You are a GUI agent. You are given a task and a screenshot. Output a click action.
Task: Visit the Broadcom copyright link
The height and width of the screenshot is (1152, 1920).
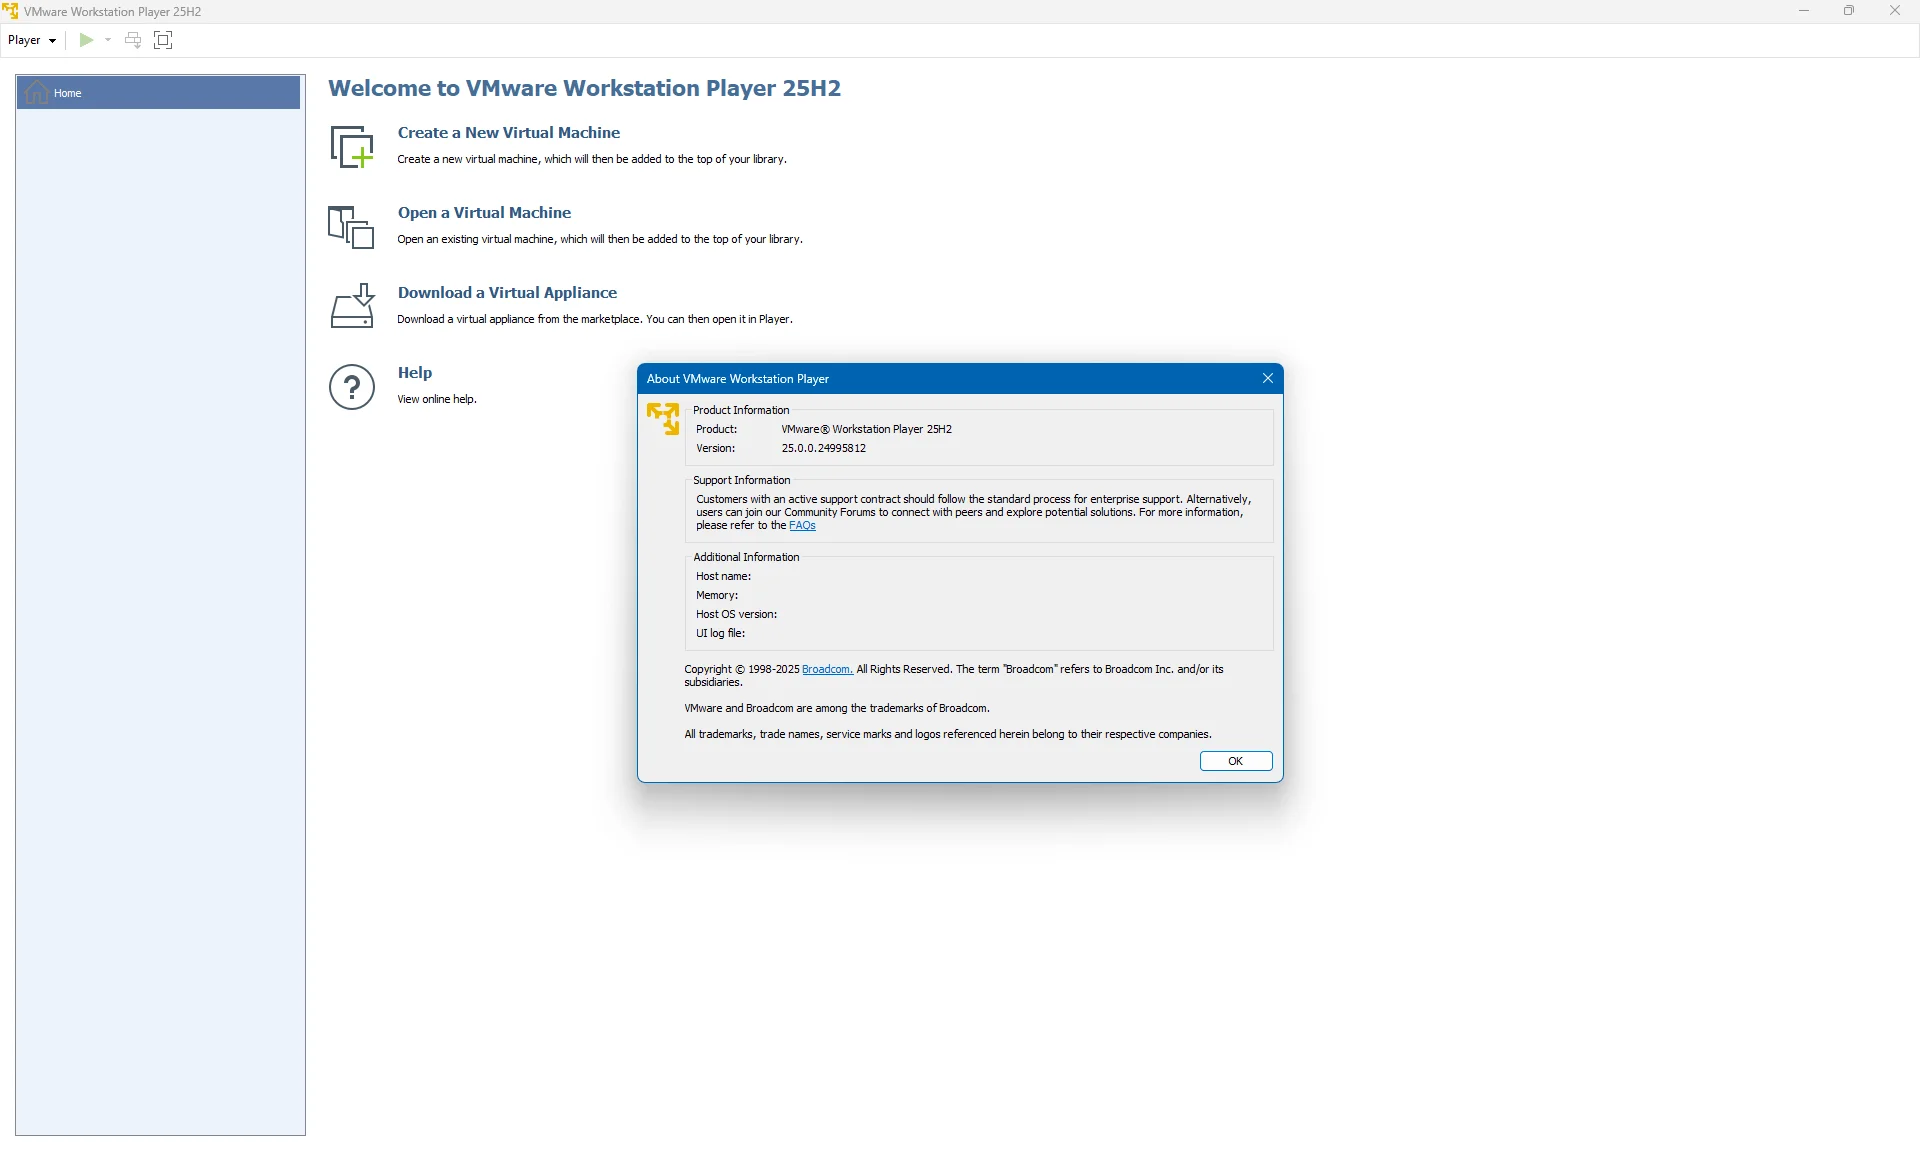827,670
